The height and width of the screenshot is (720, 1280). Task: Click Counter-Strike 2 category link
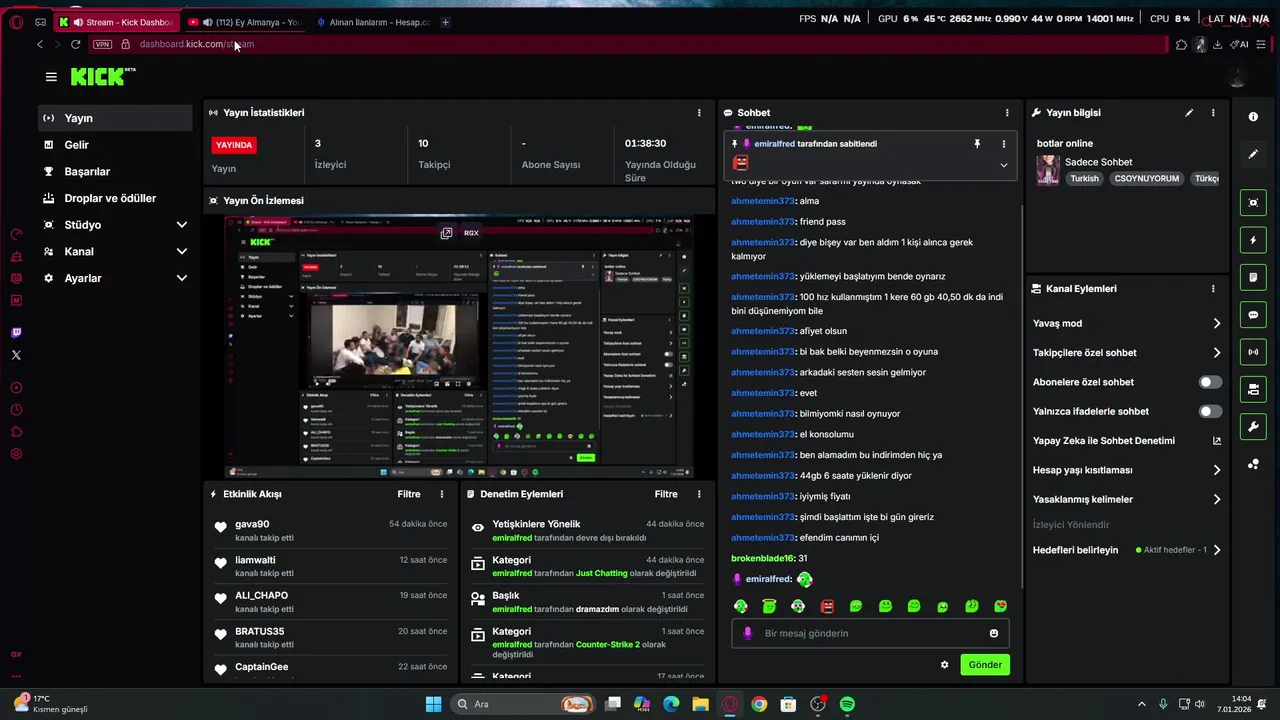click(x=608, y=645)
